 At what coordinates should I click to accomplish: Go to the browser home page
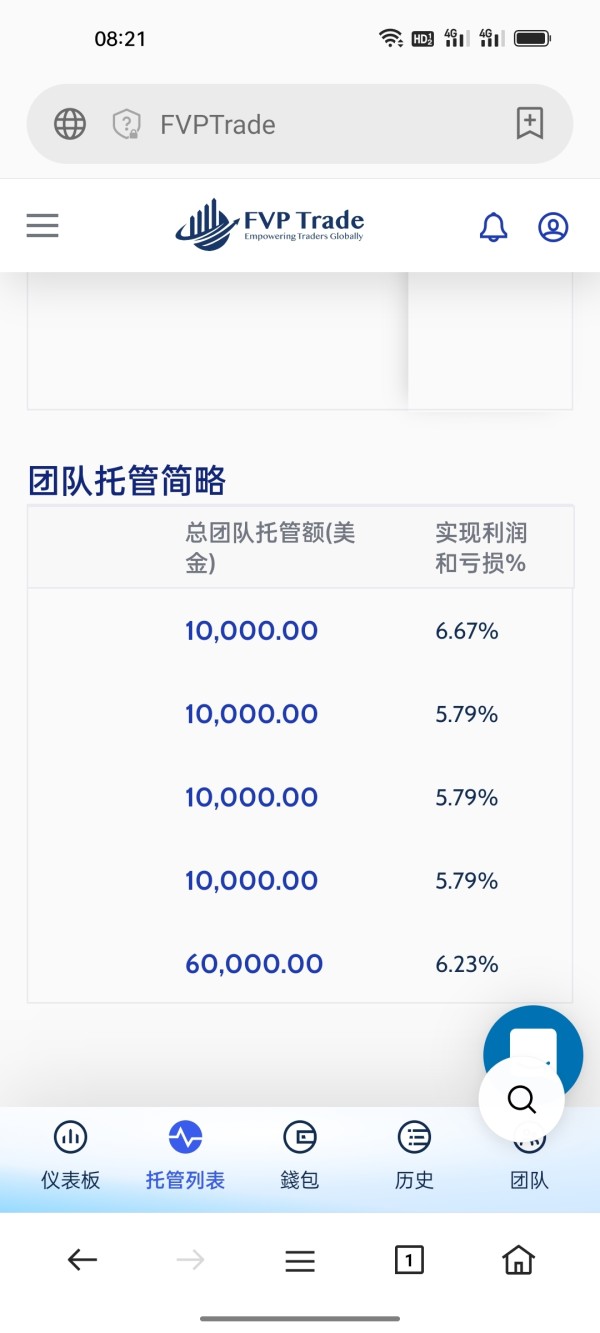pyautogui.click(x=518, y=1261)
